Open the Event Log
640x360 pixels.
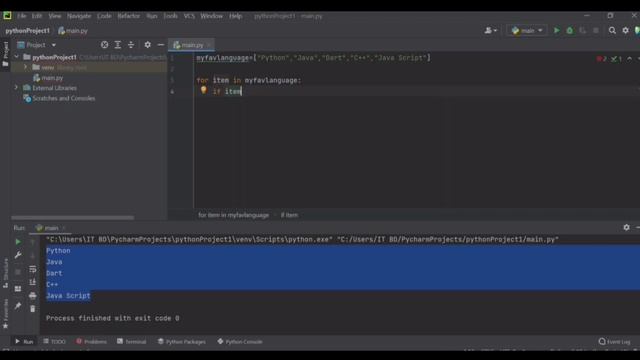click(615, 341)
